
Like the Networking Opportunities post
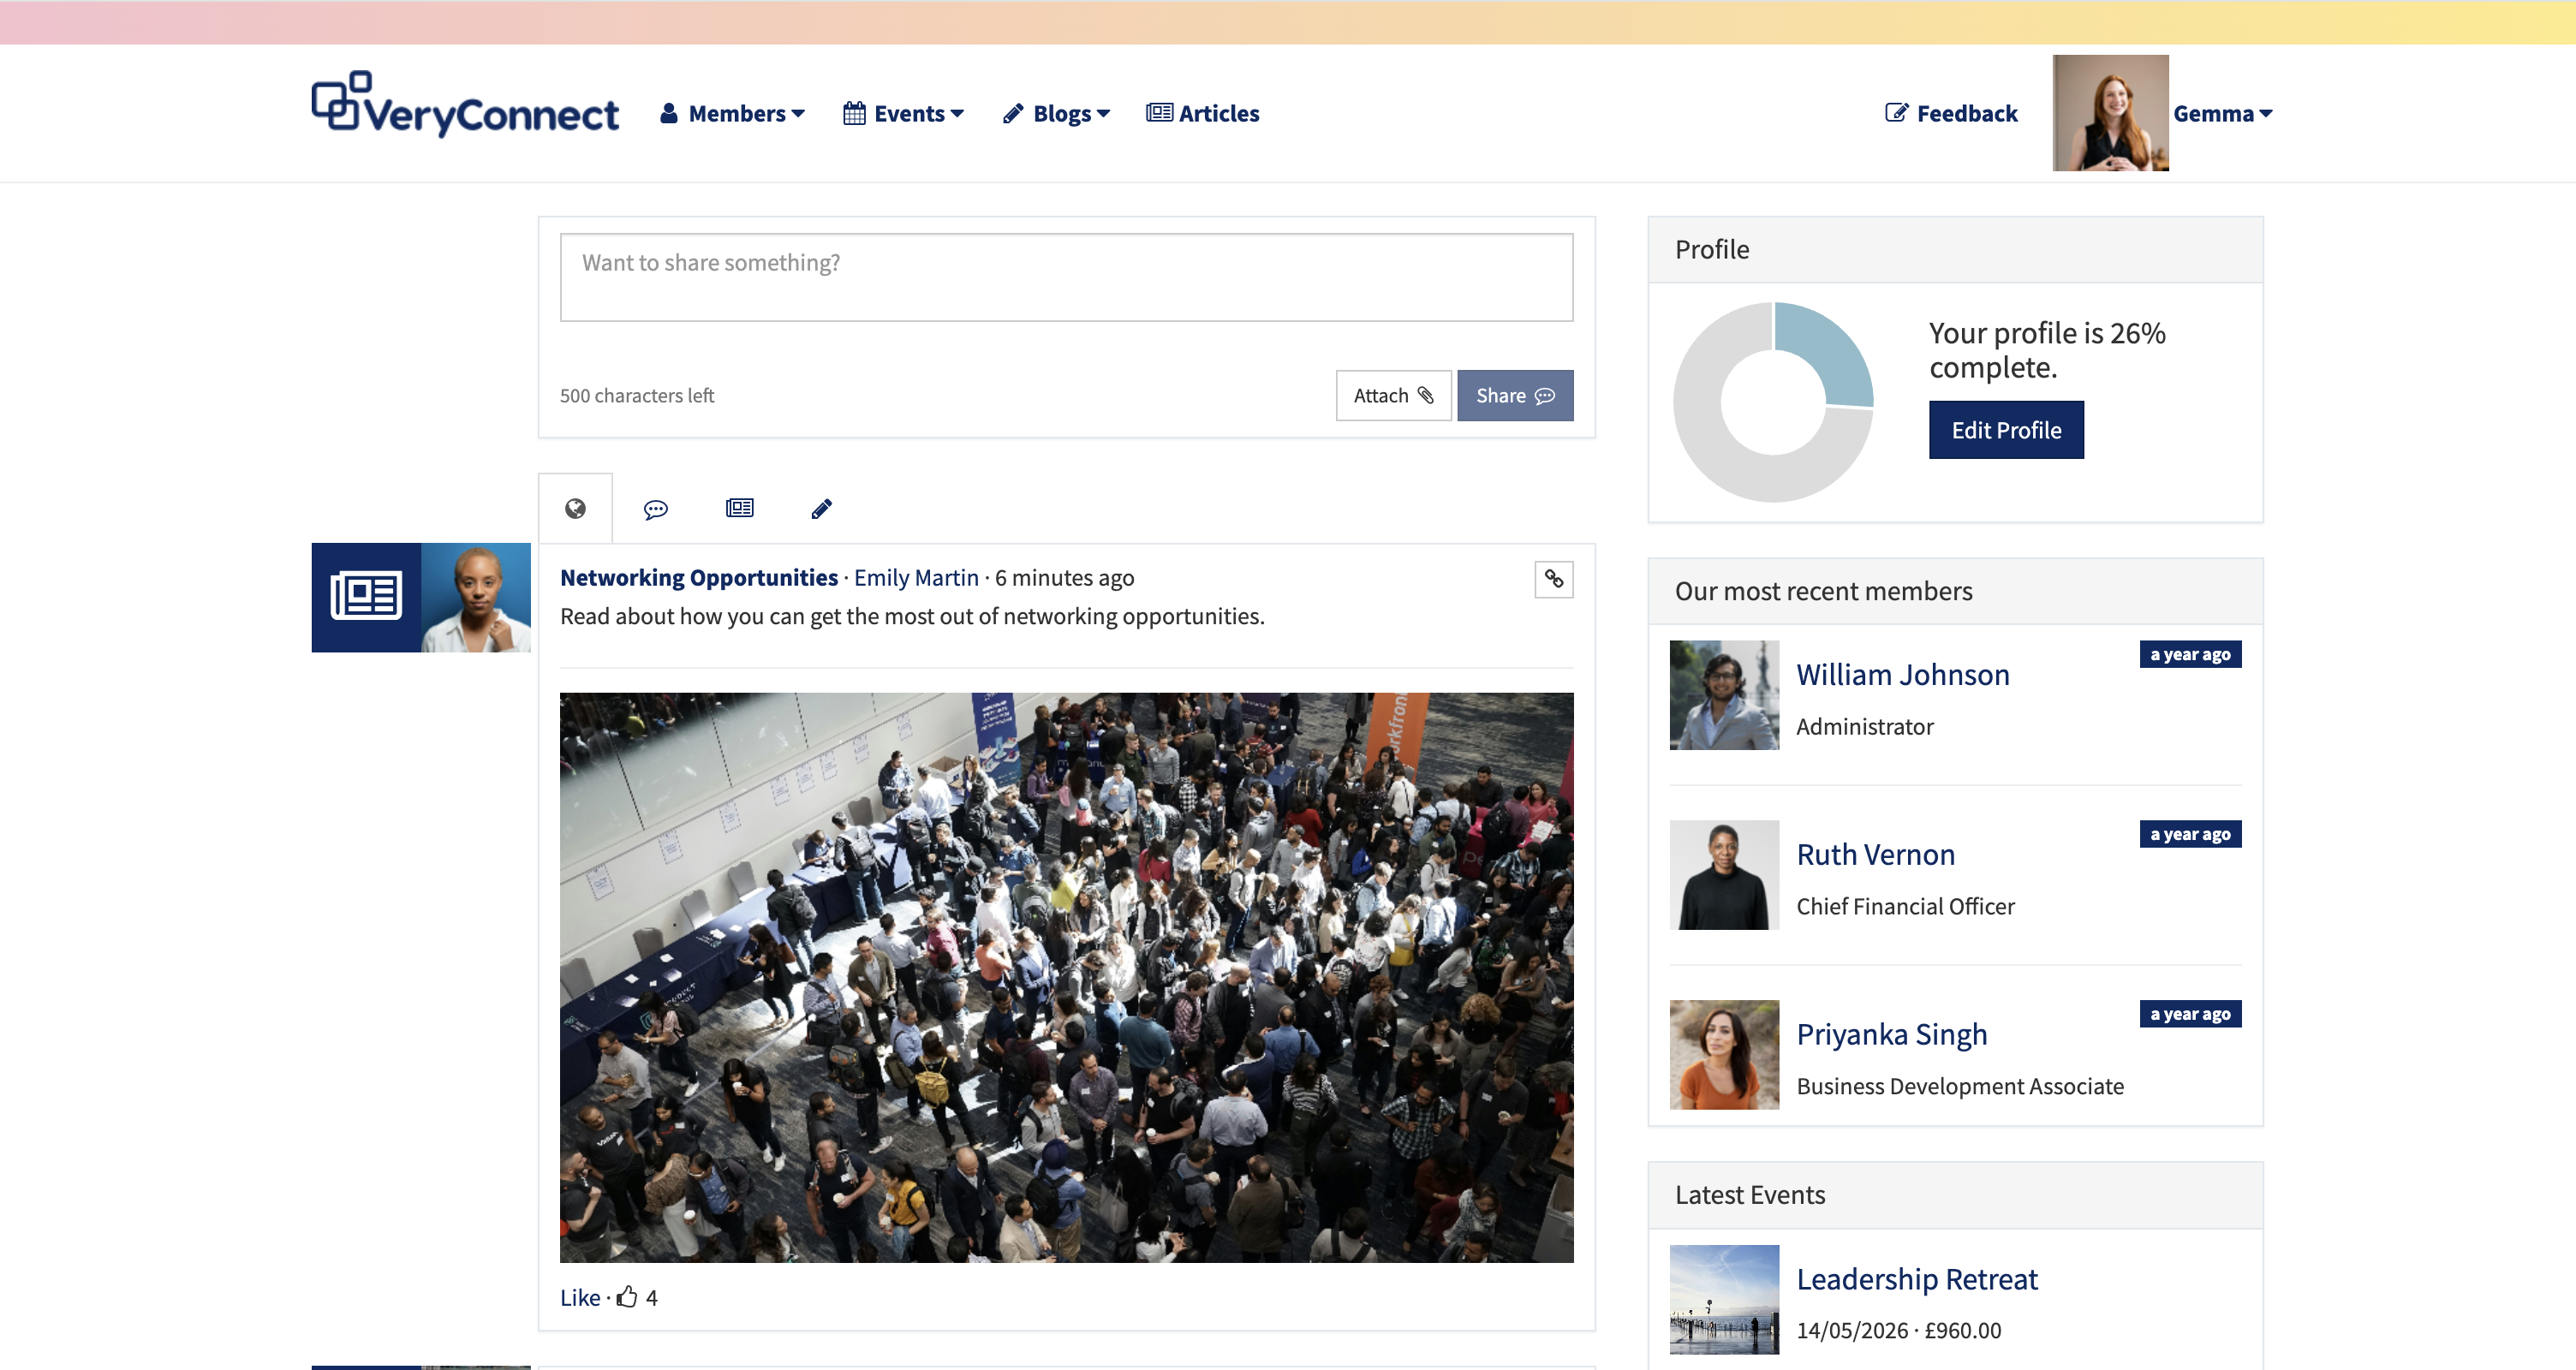tap(580, 1297)
